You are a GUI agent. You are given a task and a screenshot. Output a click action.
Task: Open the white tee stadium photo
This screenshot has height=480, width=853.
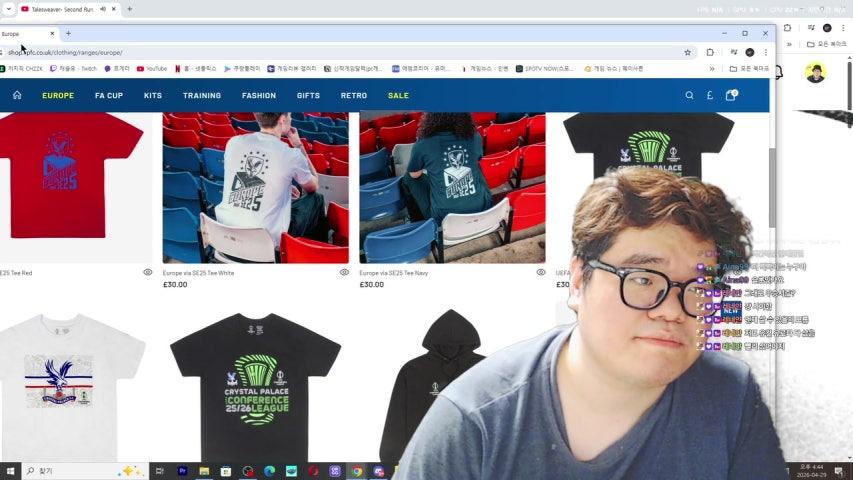coord(256,188)
